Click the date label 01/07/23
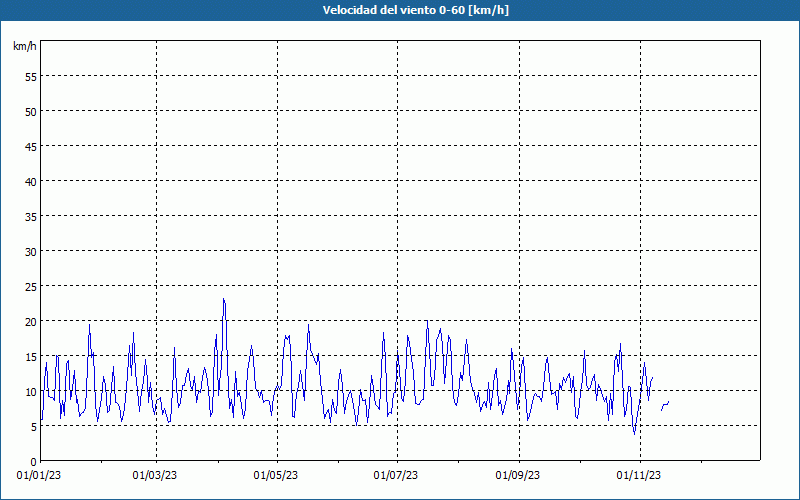This screenshot has height=500, width=800. [x=395, y=476]
